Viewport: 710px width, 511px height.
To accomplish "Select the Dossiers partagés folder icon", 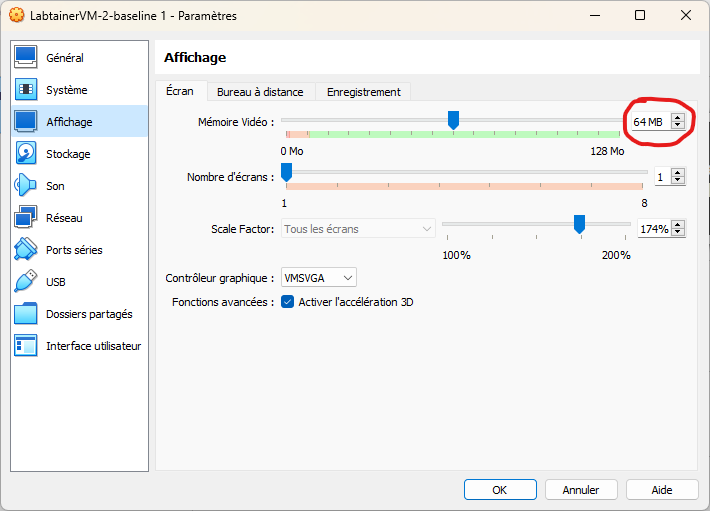I will point(26,314).
